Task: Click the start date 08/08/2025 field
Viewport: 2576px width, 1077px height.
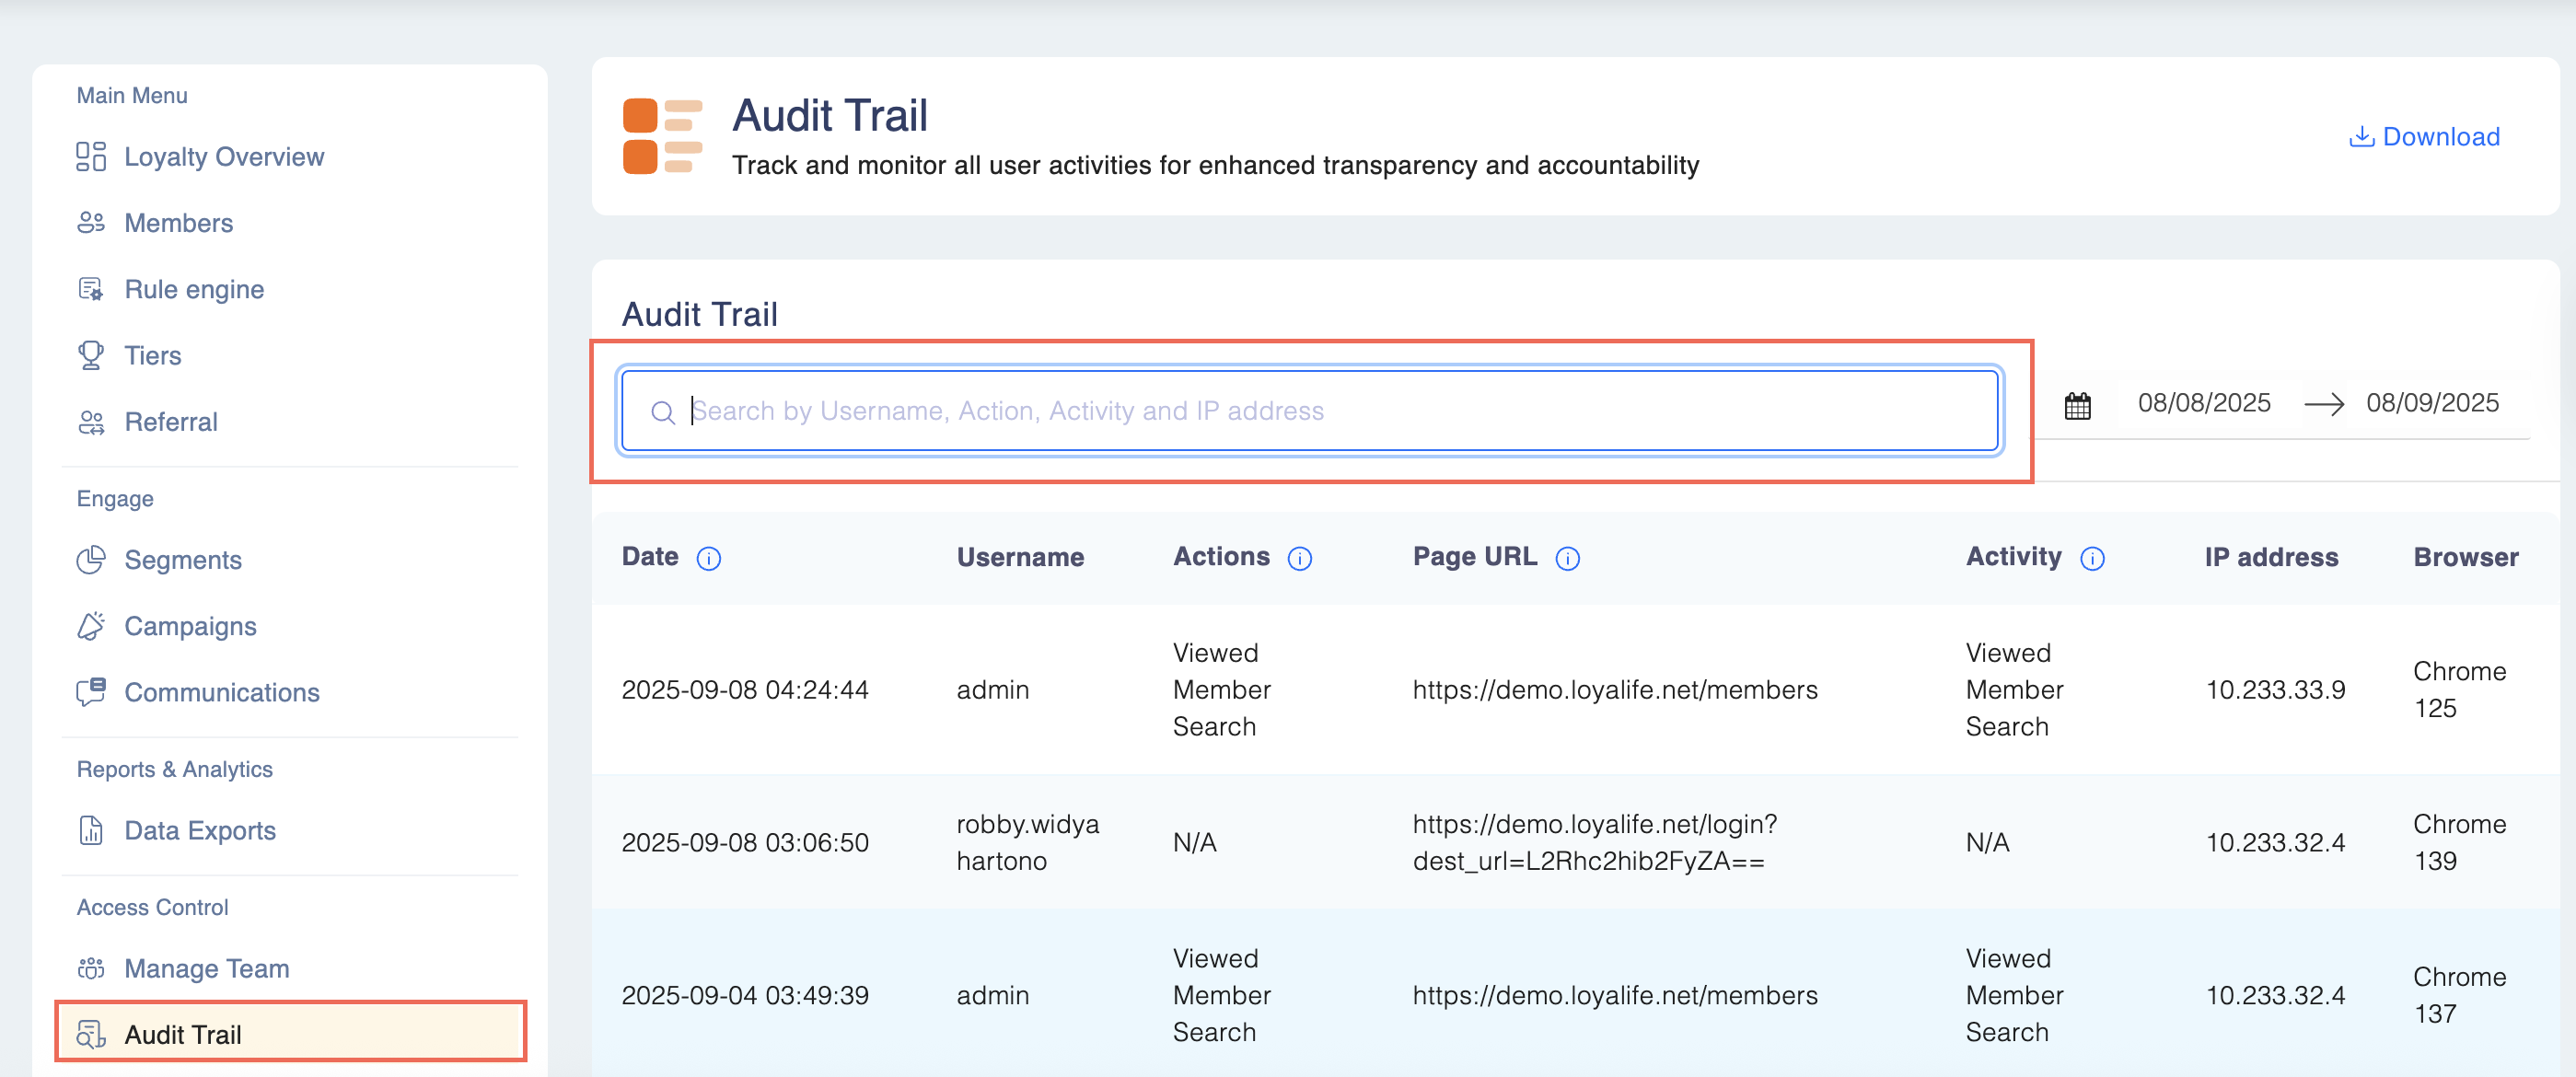Action: coord(2203,403)
